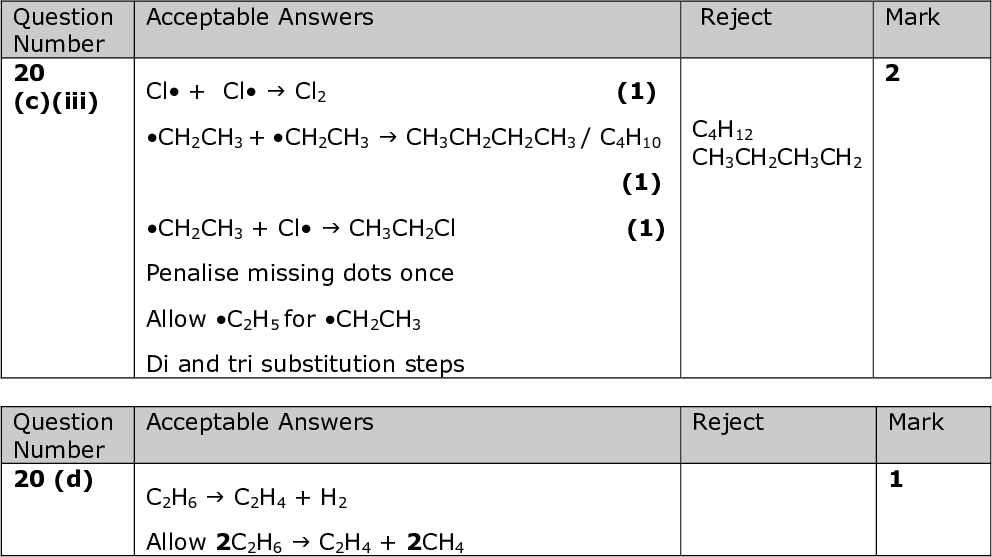Click the (1) beside the Cl2 equation
Viewport: 992px width, 557px height.
pyautogui.click(x=636, y=93)
